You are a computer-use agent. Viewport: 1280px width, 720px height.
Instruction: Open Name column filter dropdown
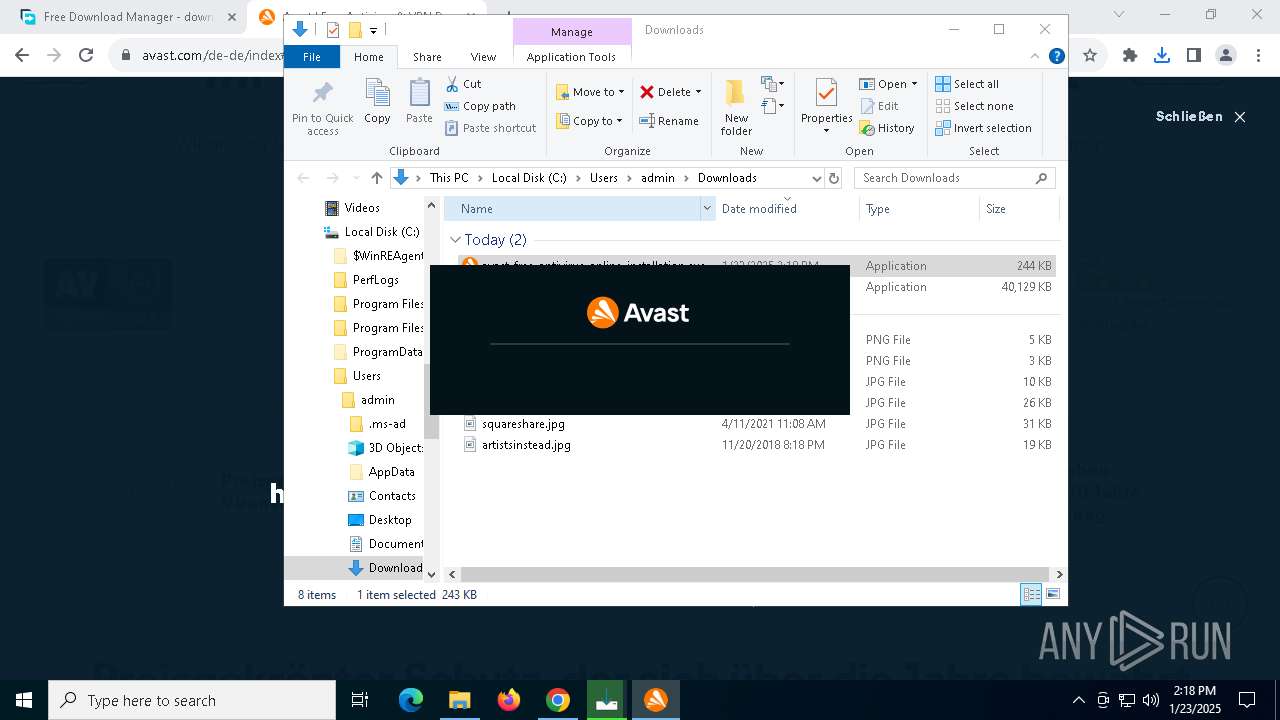(x=708, y=208)
